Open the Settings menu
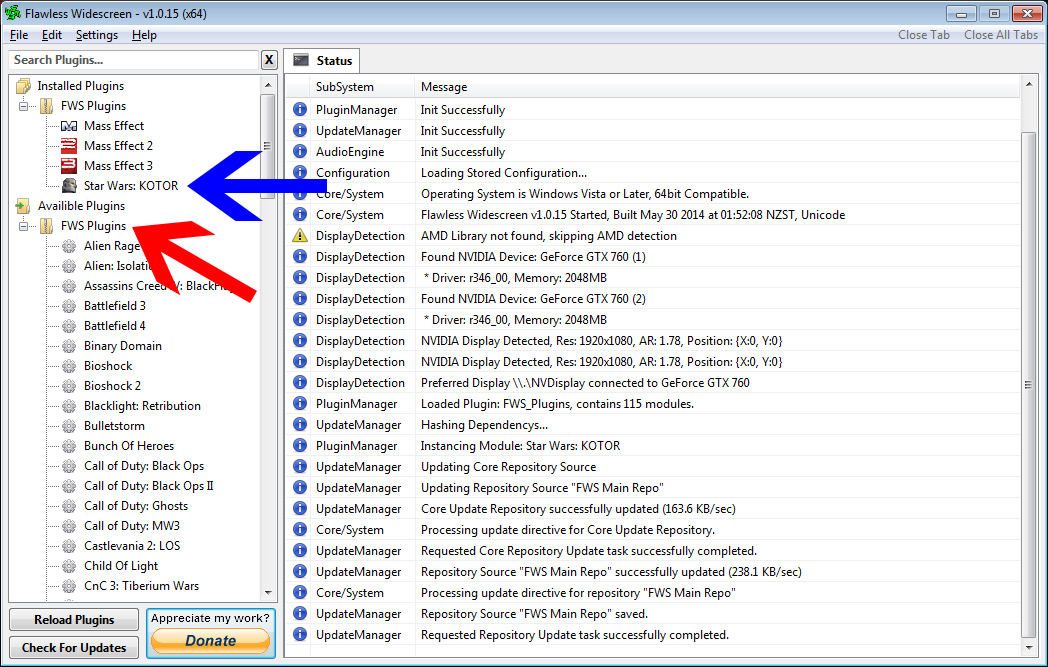1048x667 pixels. (x=96, y=35)
